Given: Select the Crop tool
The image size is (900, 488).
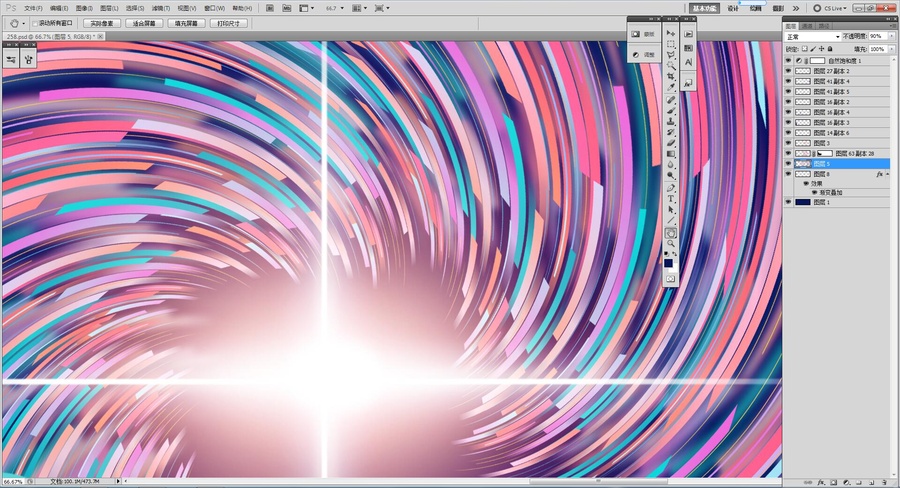Looking at the screenshot, I should pyautogui.click(x=670, y=76).
